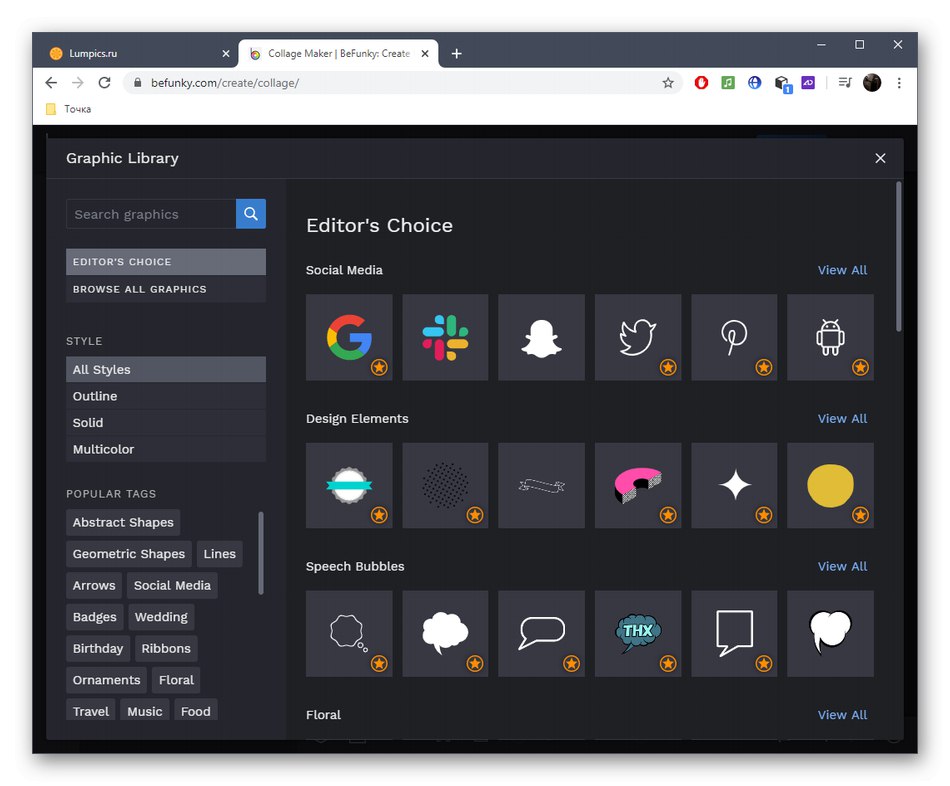Select the Ribbons tag
The image size is (950, 786).
(x=166, y=648)
